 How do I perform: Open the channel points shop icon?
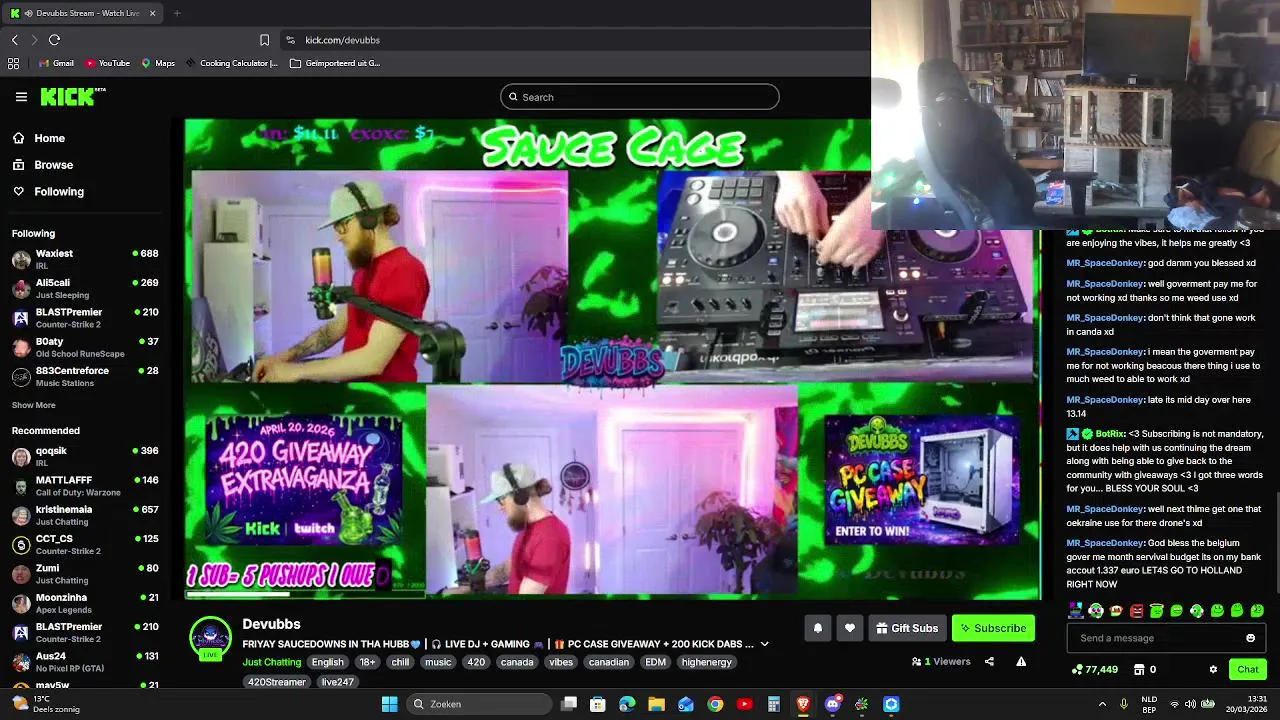tap(1139, 669)
